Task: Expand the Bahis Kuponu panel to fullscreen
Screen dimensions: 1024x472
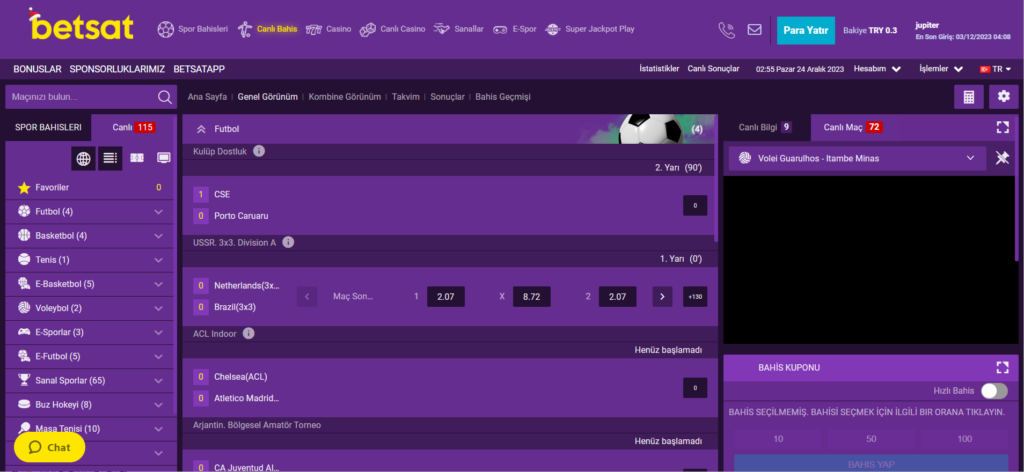Action: [x=1002, y=368]
